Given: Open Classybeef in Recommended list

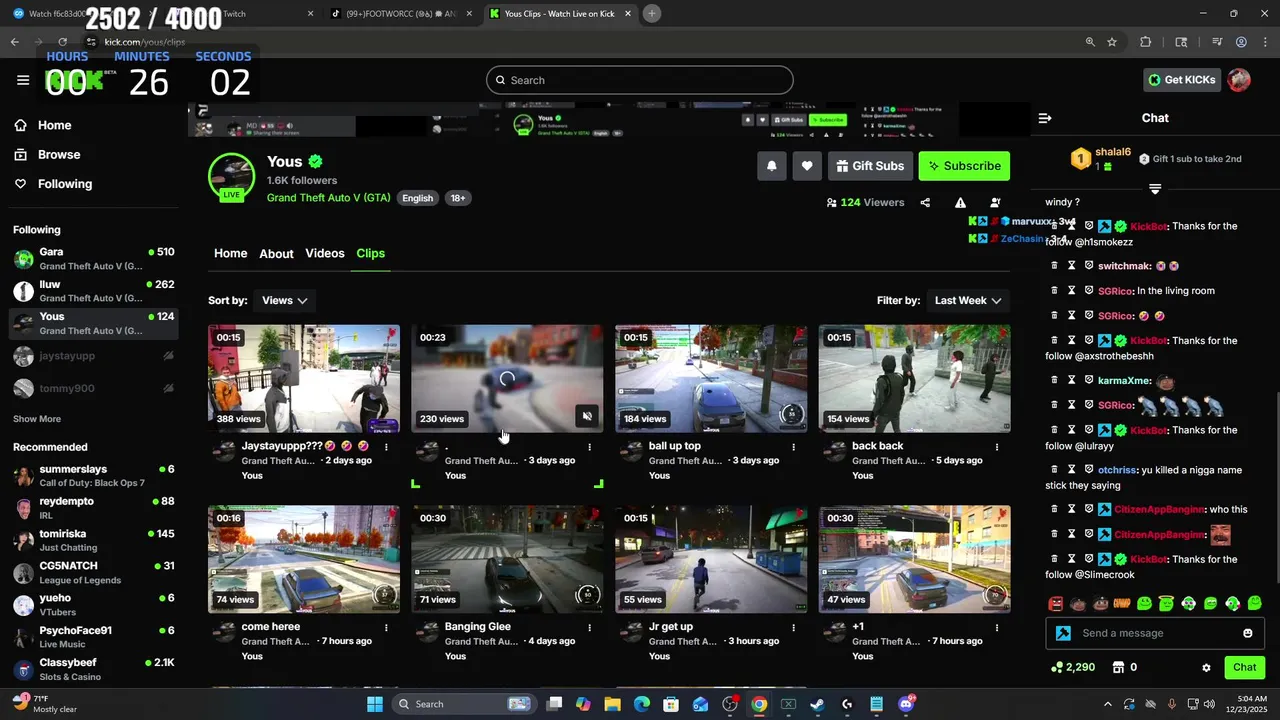Looking at the screenshot, I should (94, 670).
